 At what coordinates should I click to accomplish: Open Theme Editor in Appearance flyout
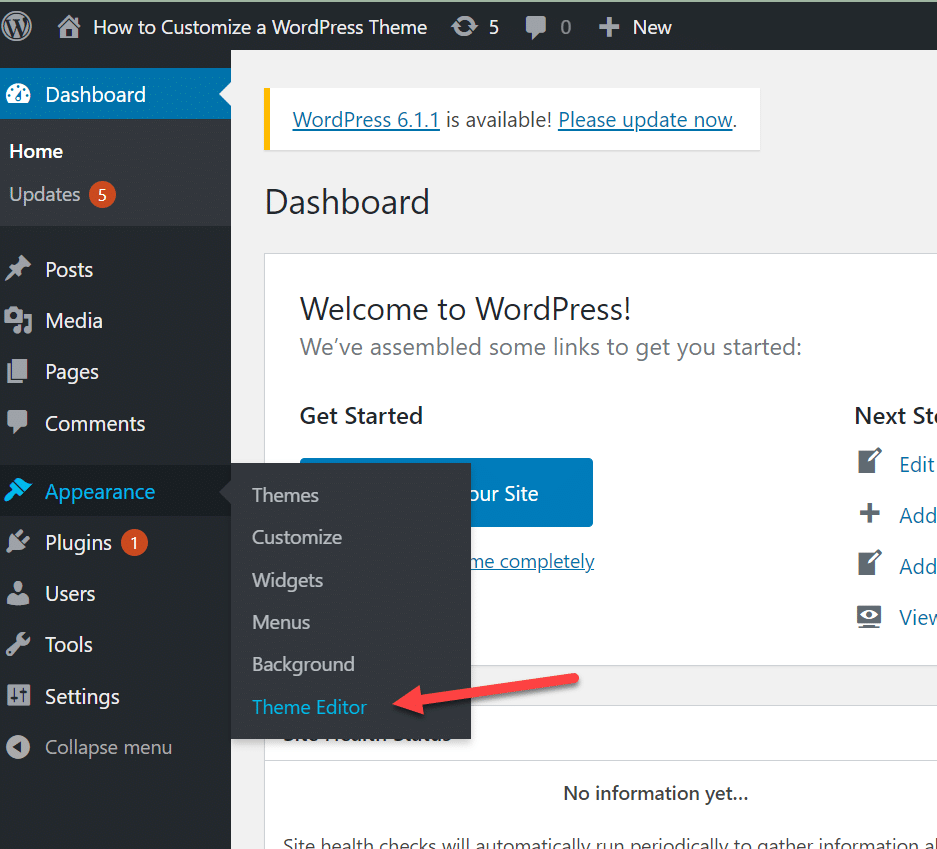[309, 707]
